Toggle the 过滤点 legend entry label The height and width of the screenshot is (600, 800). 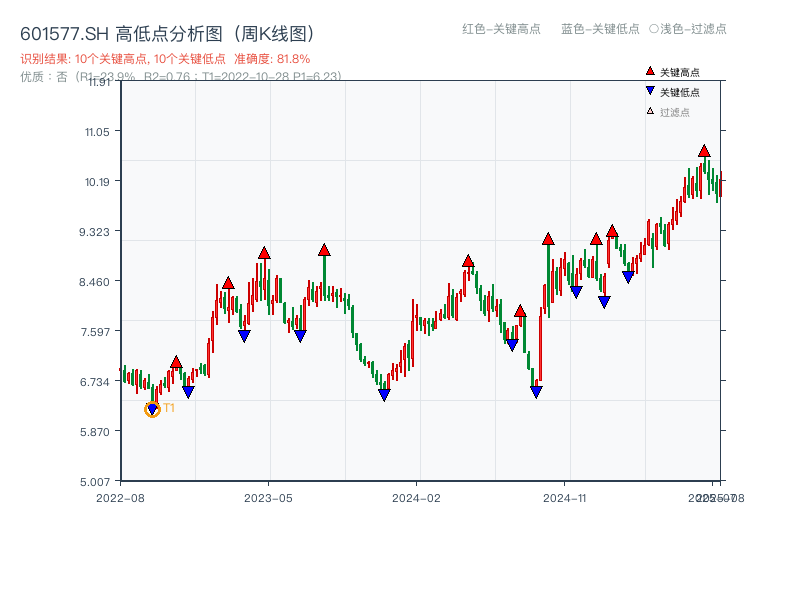click(x=674, y=112)
